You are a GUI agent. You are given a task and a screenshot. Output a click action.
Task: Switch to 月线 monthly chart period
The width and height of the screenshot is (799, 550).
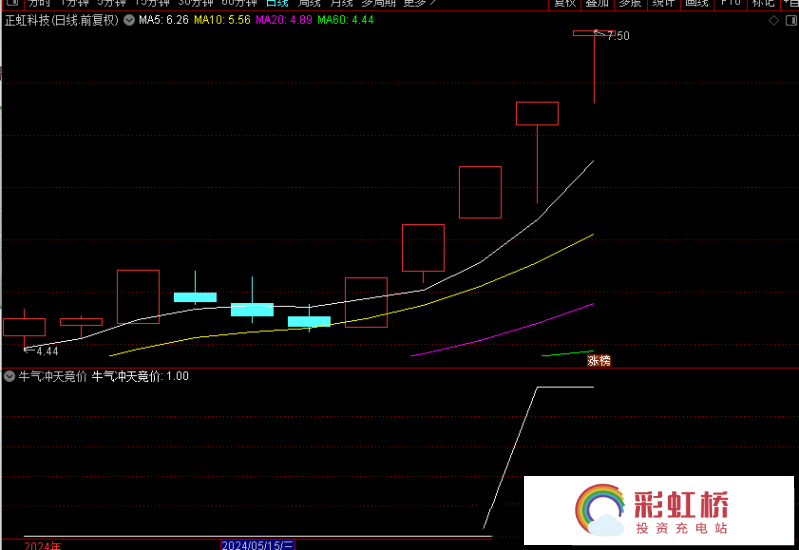(x=341, y=3)
